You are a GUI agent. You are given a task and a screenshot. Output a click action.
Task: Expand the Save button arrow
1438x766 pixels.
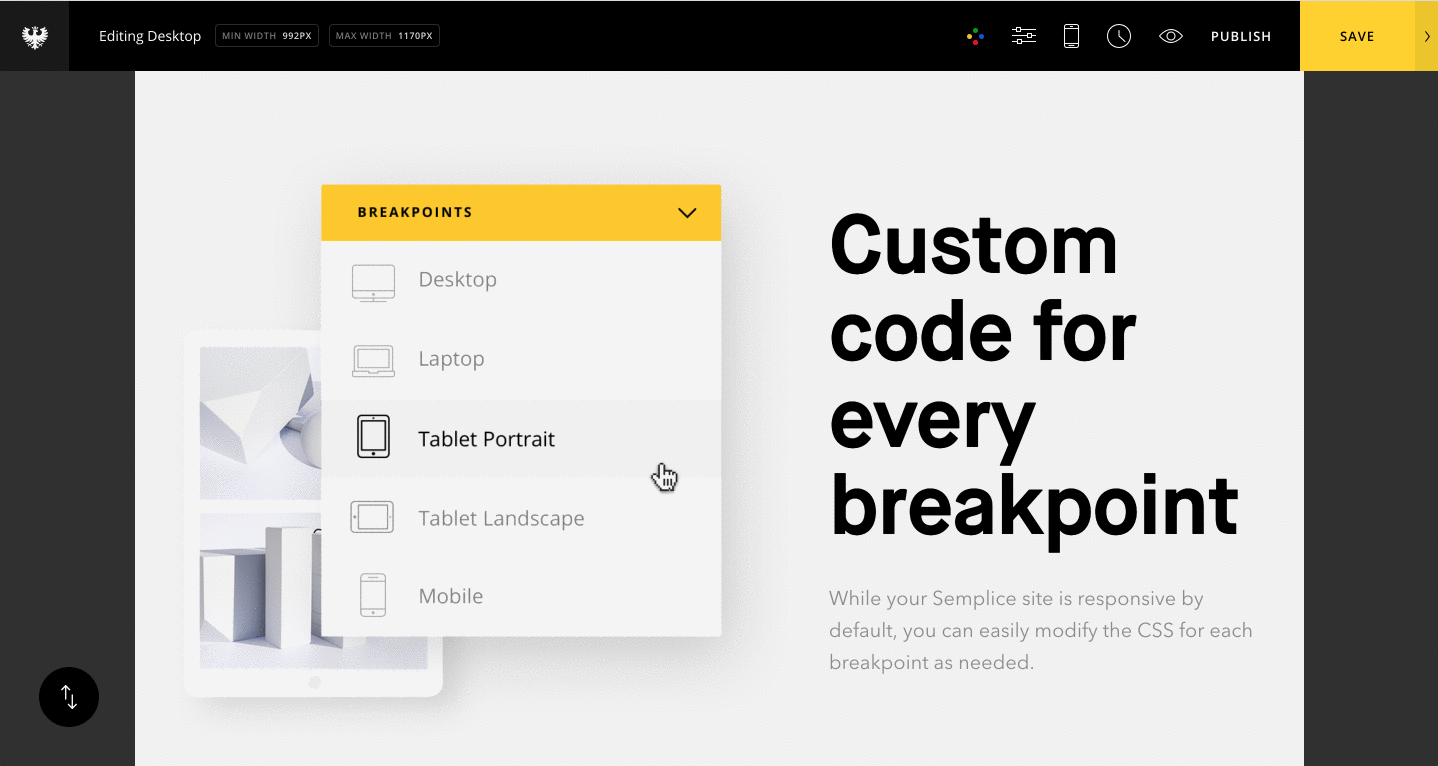click(x=1426, y=35)
